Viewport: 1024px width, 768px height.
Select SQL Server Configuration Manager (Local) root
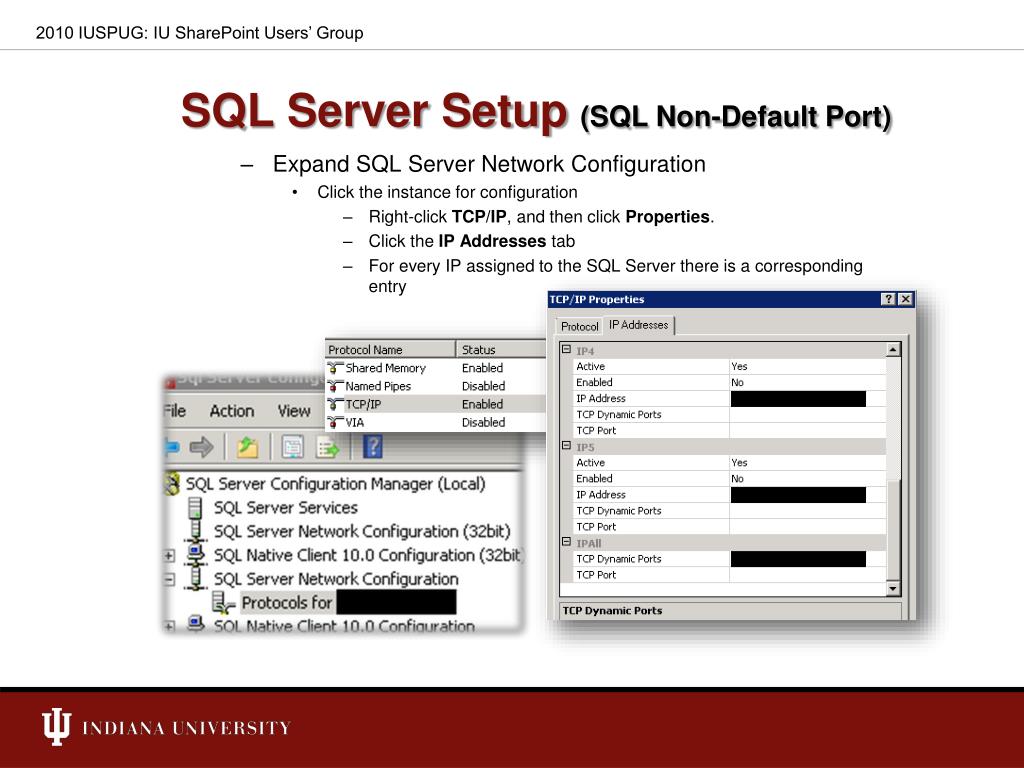(x=335, y=484)
